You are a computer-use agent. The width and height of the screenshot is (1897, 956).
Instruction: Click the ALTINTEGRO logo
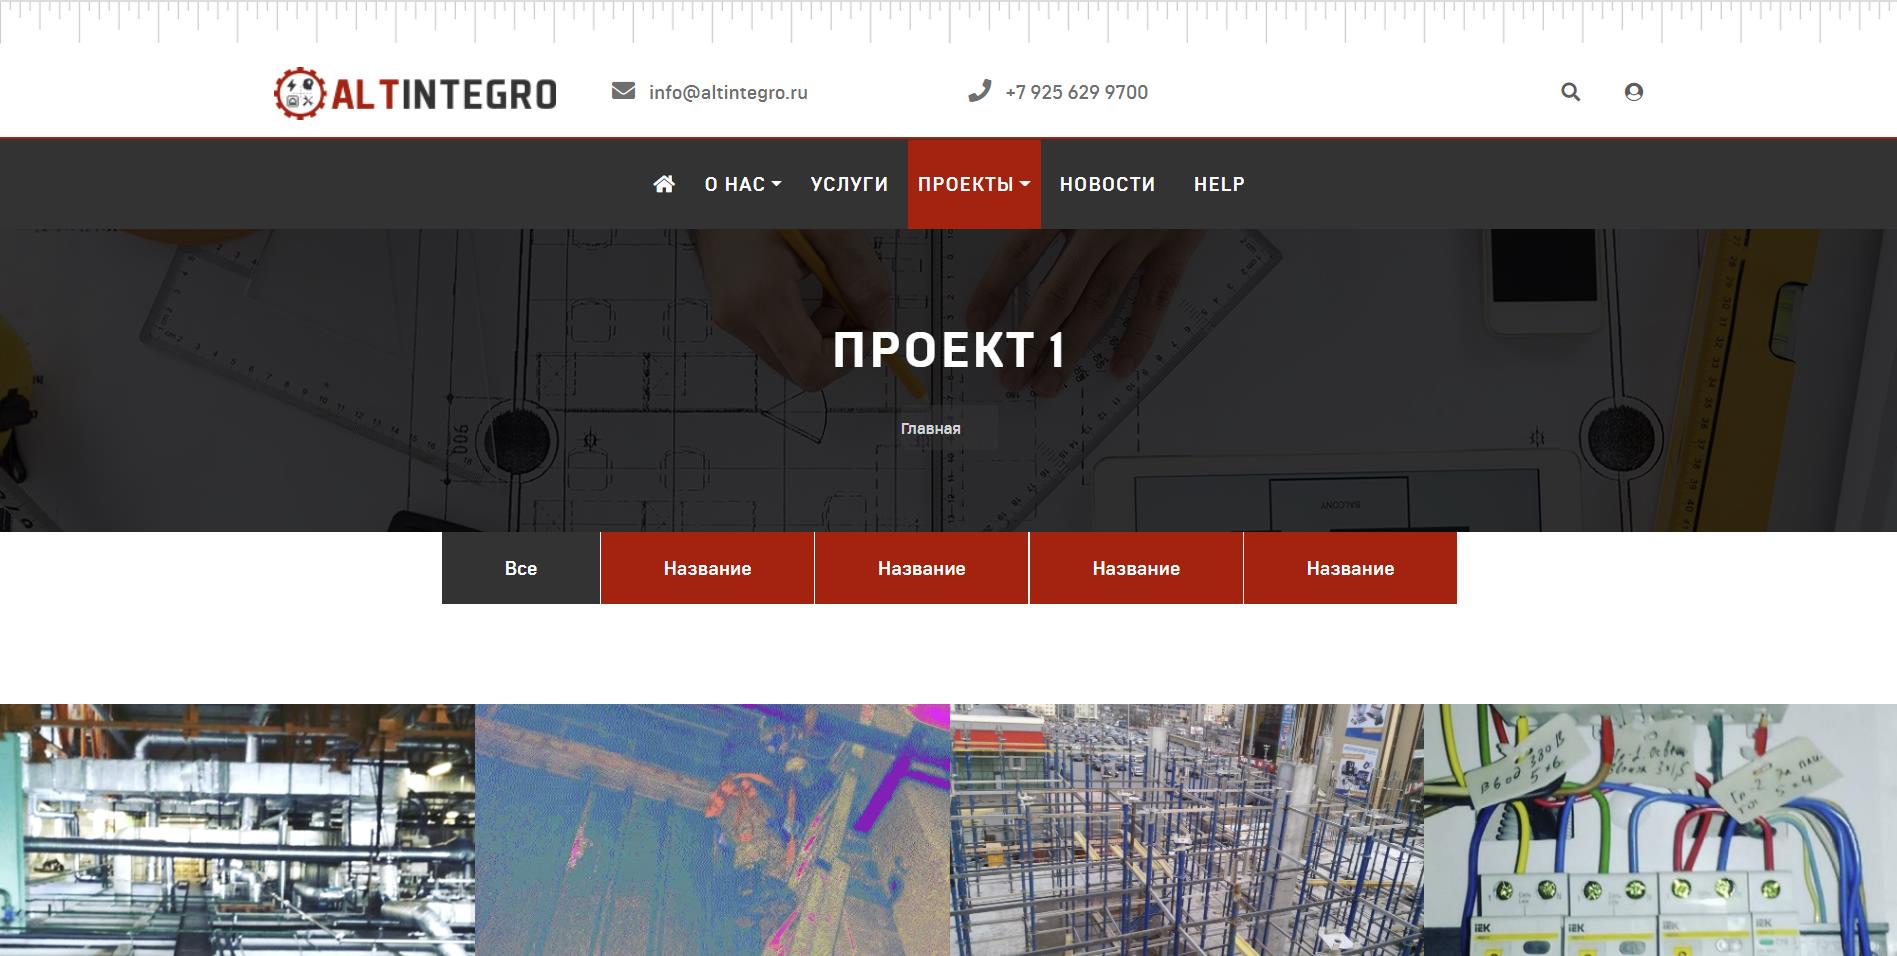pos(415,93)
